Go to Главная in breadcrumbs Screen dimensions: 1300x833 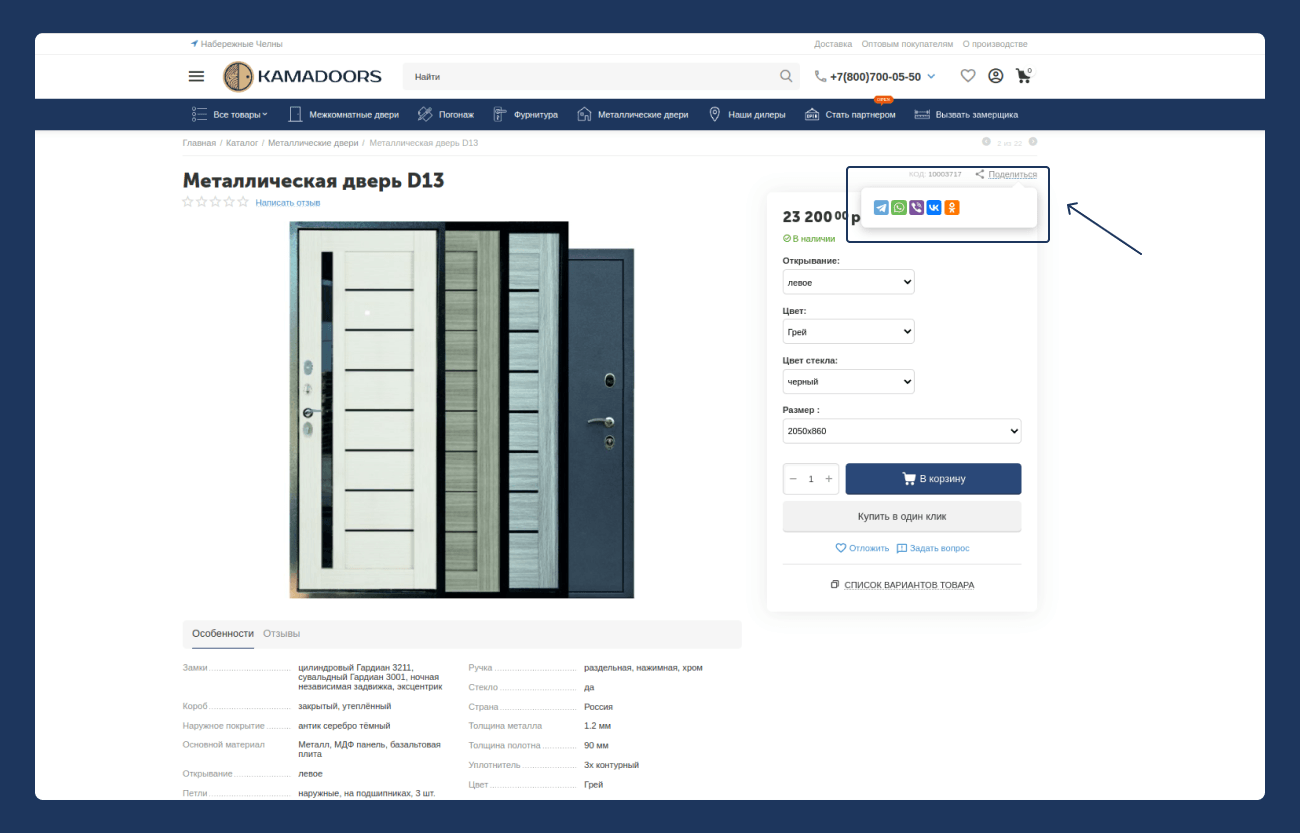(x=199, y=143)
